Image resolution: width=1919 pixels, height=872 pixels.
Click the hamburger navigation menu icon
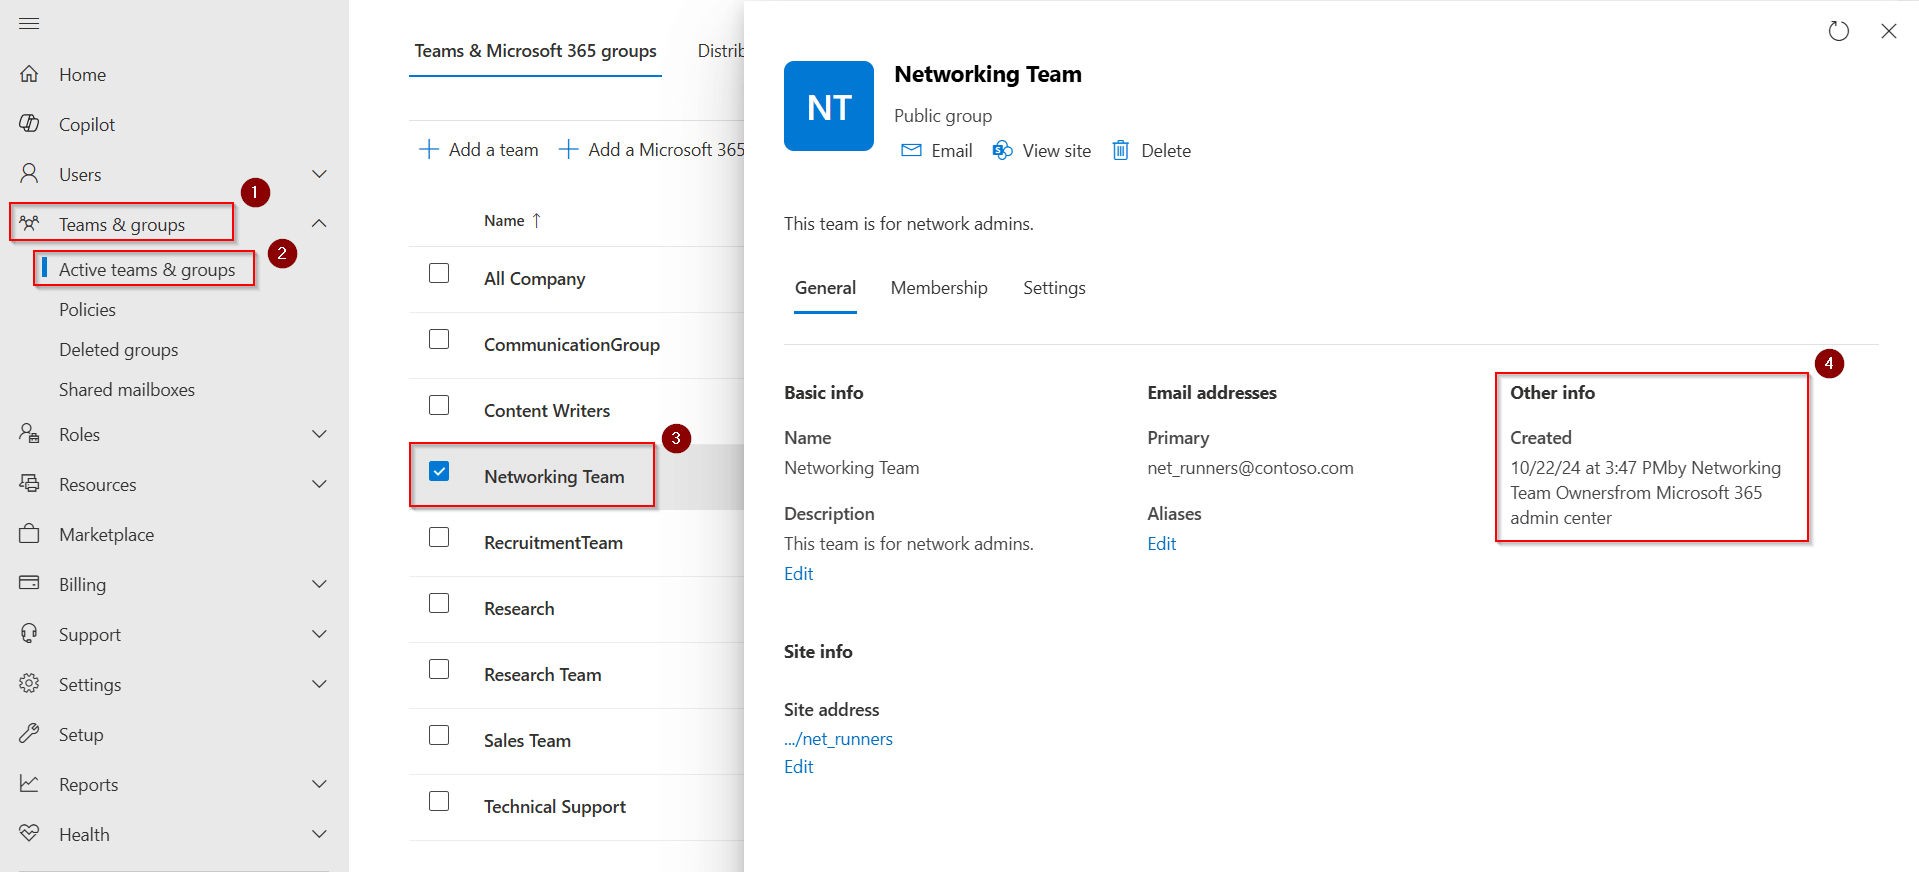click(x=29, y=23)
